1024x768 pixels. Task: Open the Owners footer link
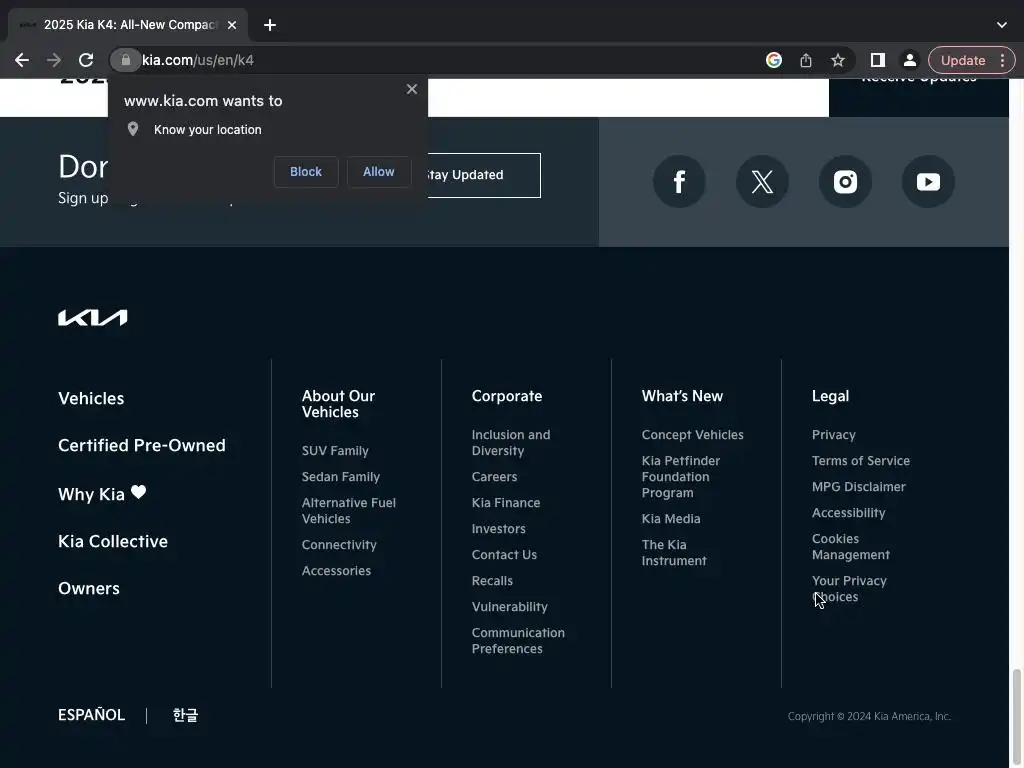[89, 588]
